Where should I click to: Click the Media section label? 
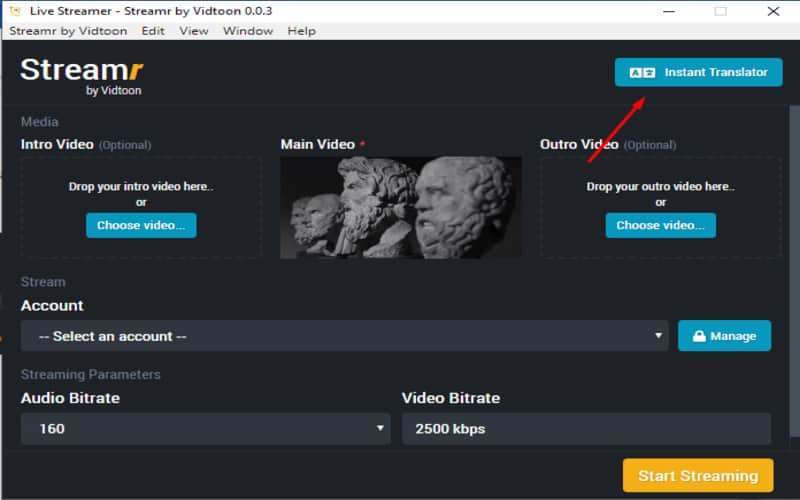[x=39, y=122]
